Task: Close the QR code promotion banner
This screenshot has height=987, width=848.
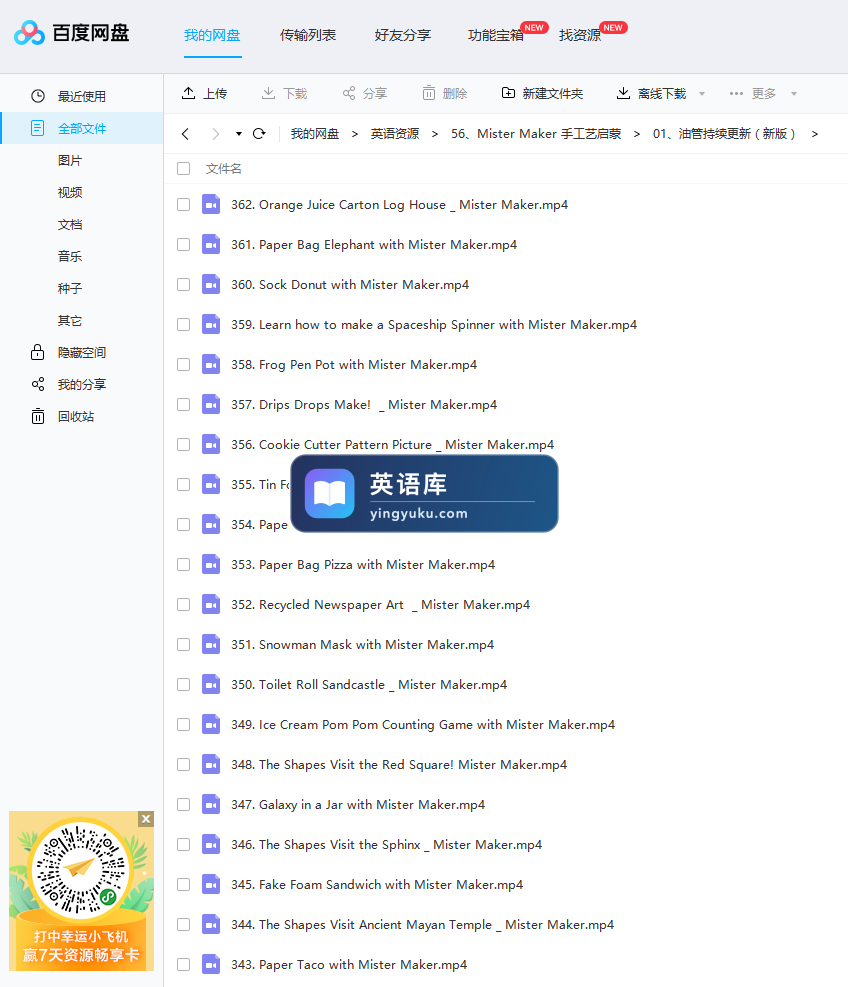Action: coord(146,819)
